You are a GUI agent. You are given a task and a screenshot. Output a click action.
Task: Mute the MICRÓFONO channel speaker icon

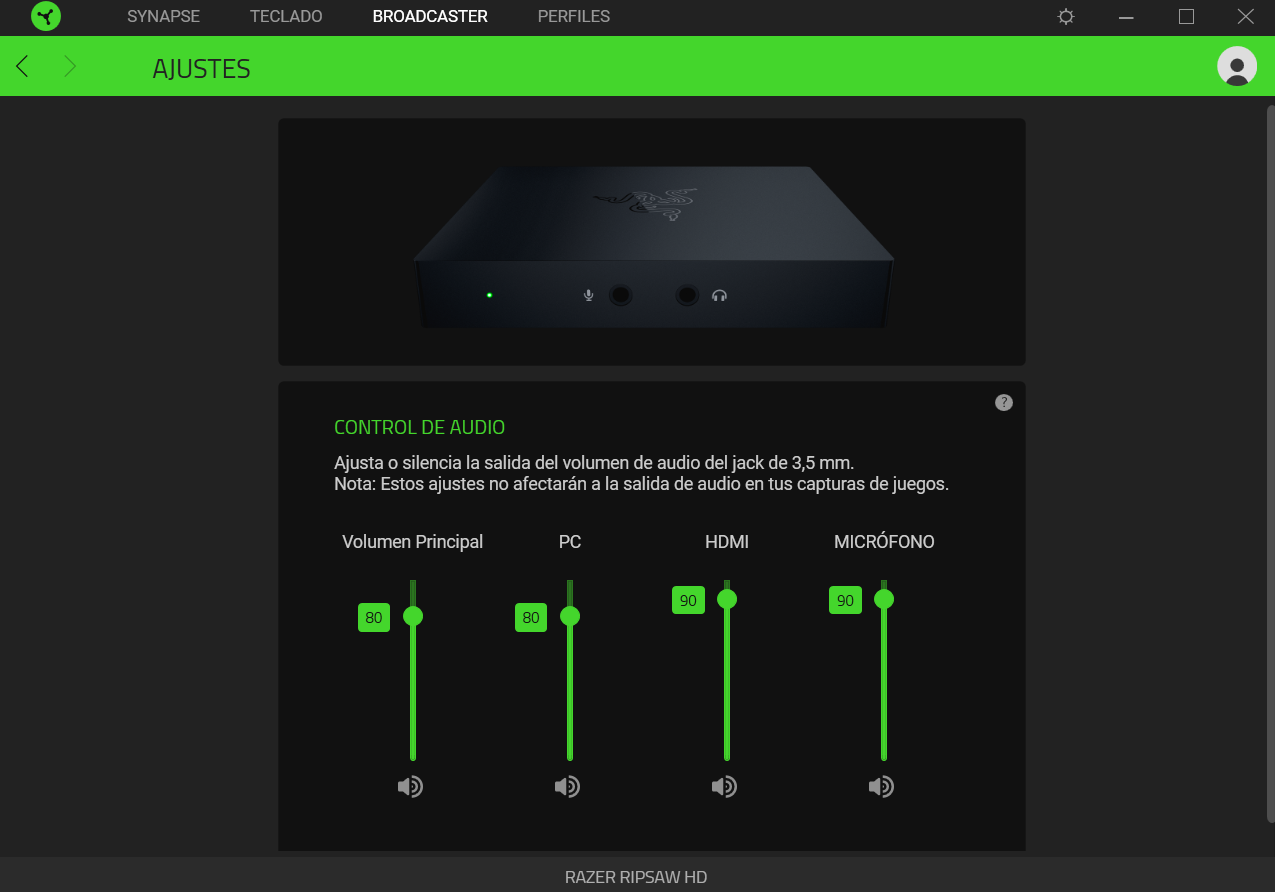click(x=881, y=787)
